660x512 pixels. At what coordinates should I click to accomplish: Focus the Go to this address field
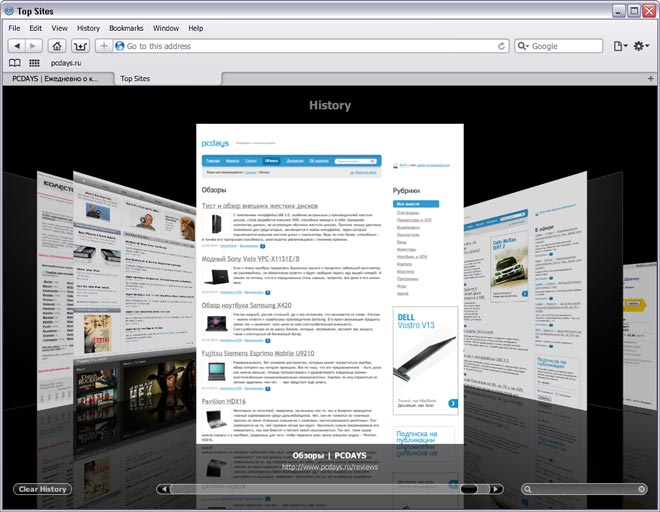click(311, 46)
